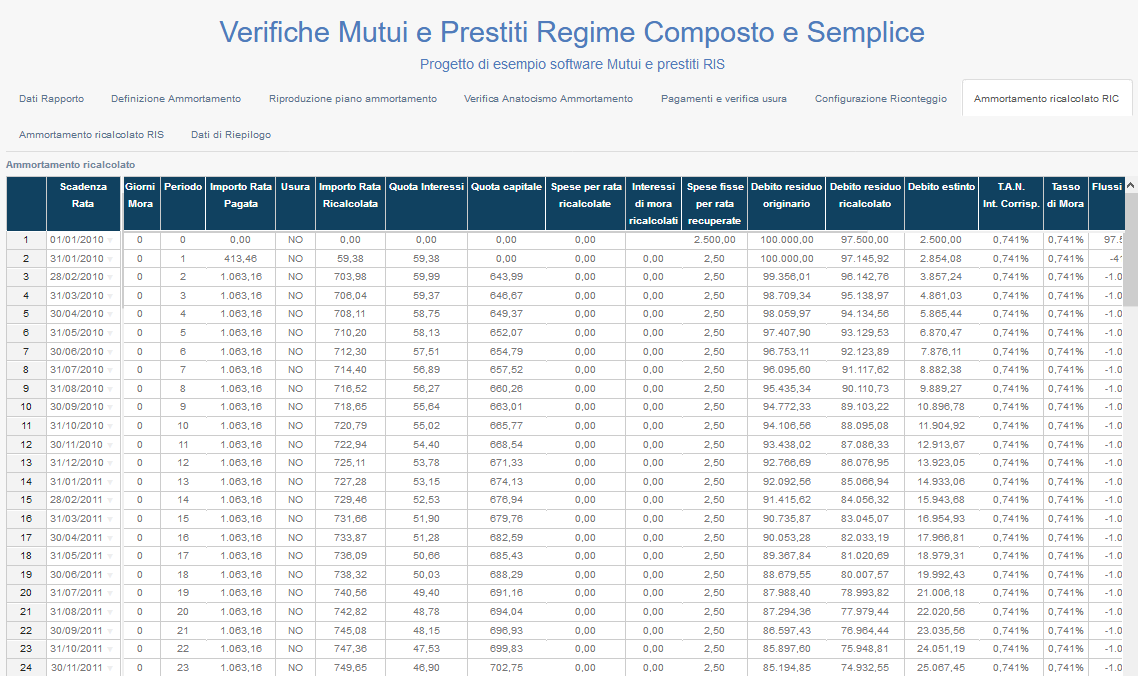Click Importo Rata Ricalcolata cell 740,56

coord(350,592)
